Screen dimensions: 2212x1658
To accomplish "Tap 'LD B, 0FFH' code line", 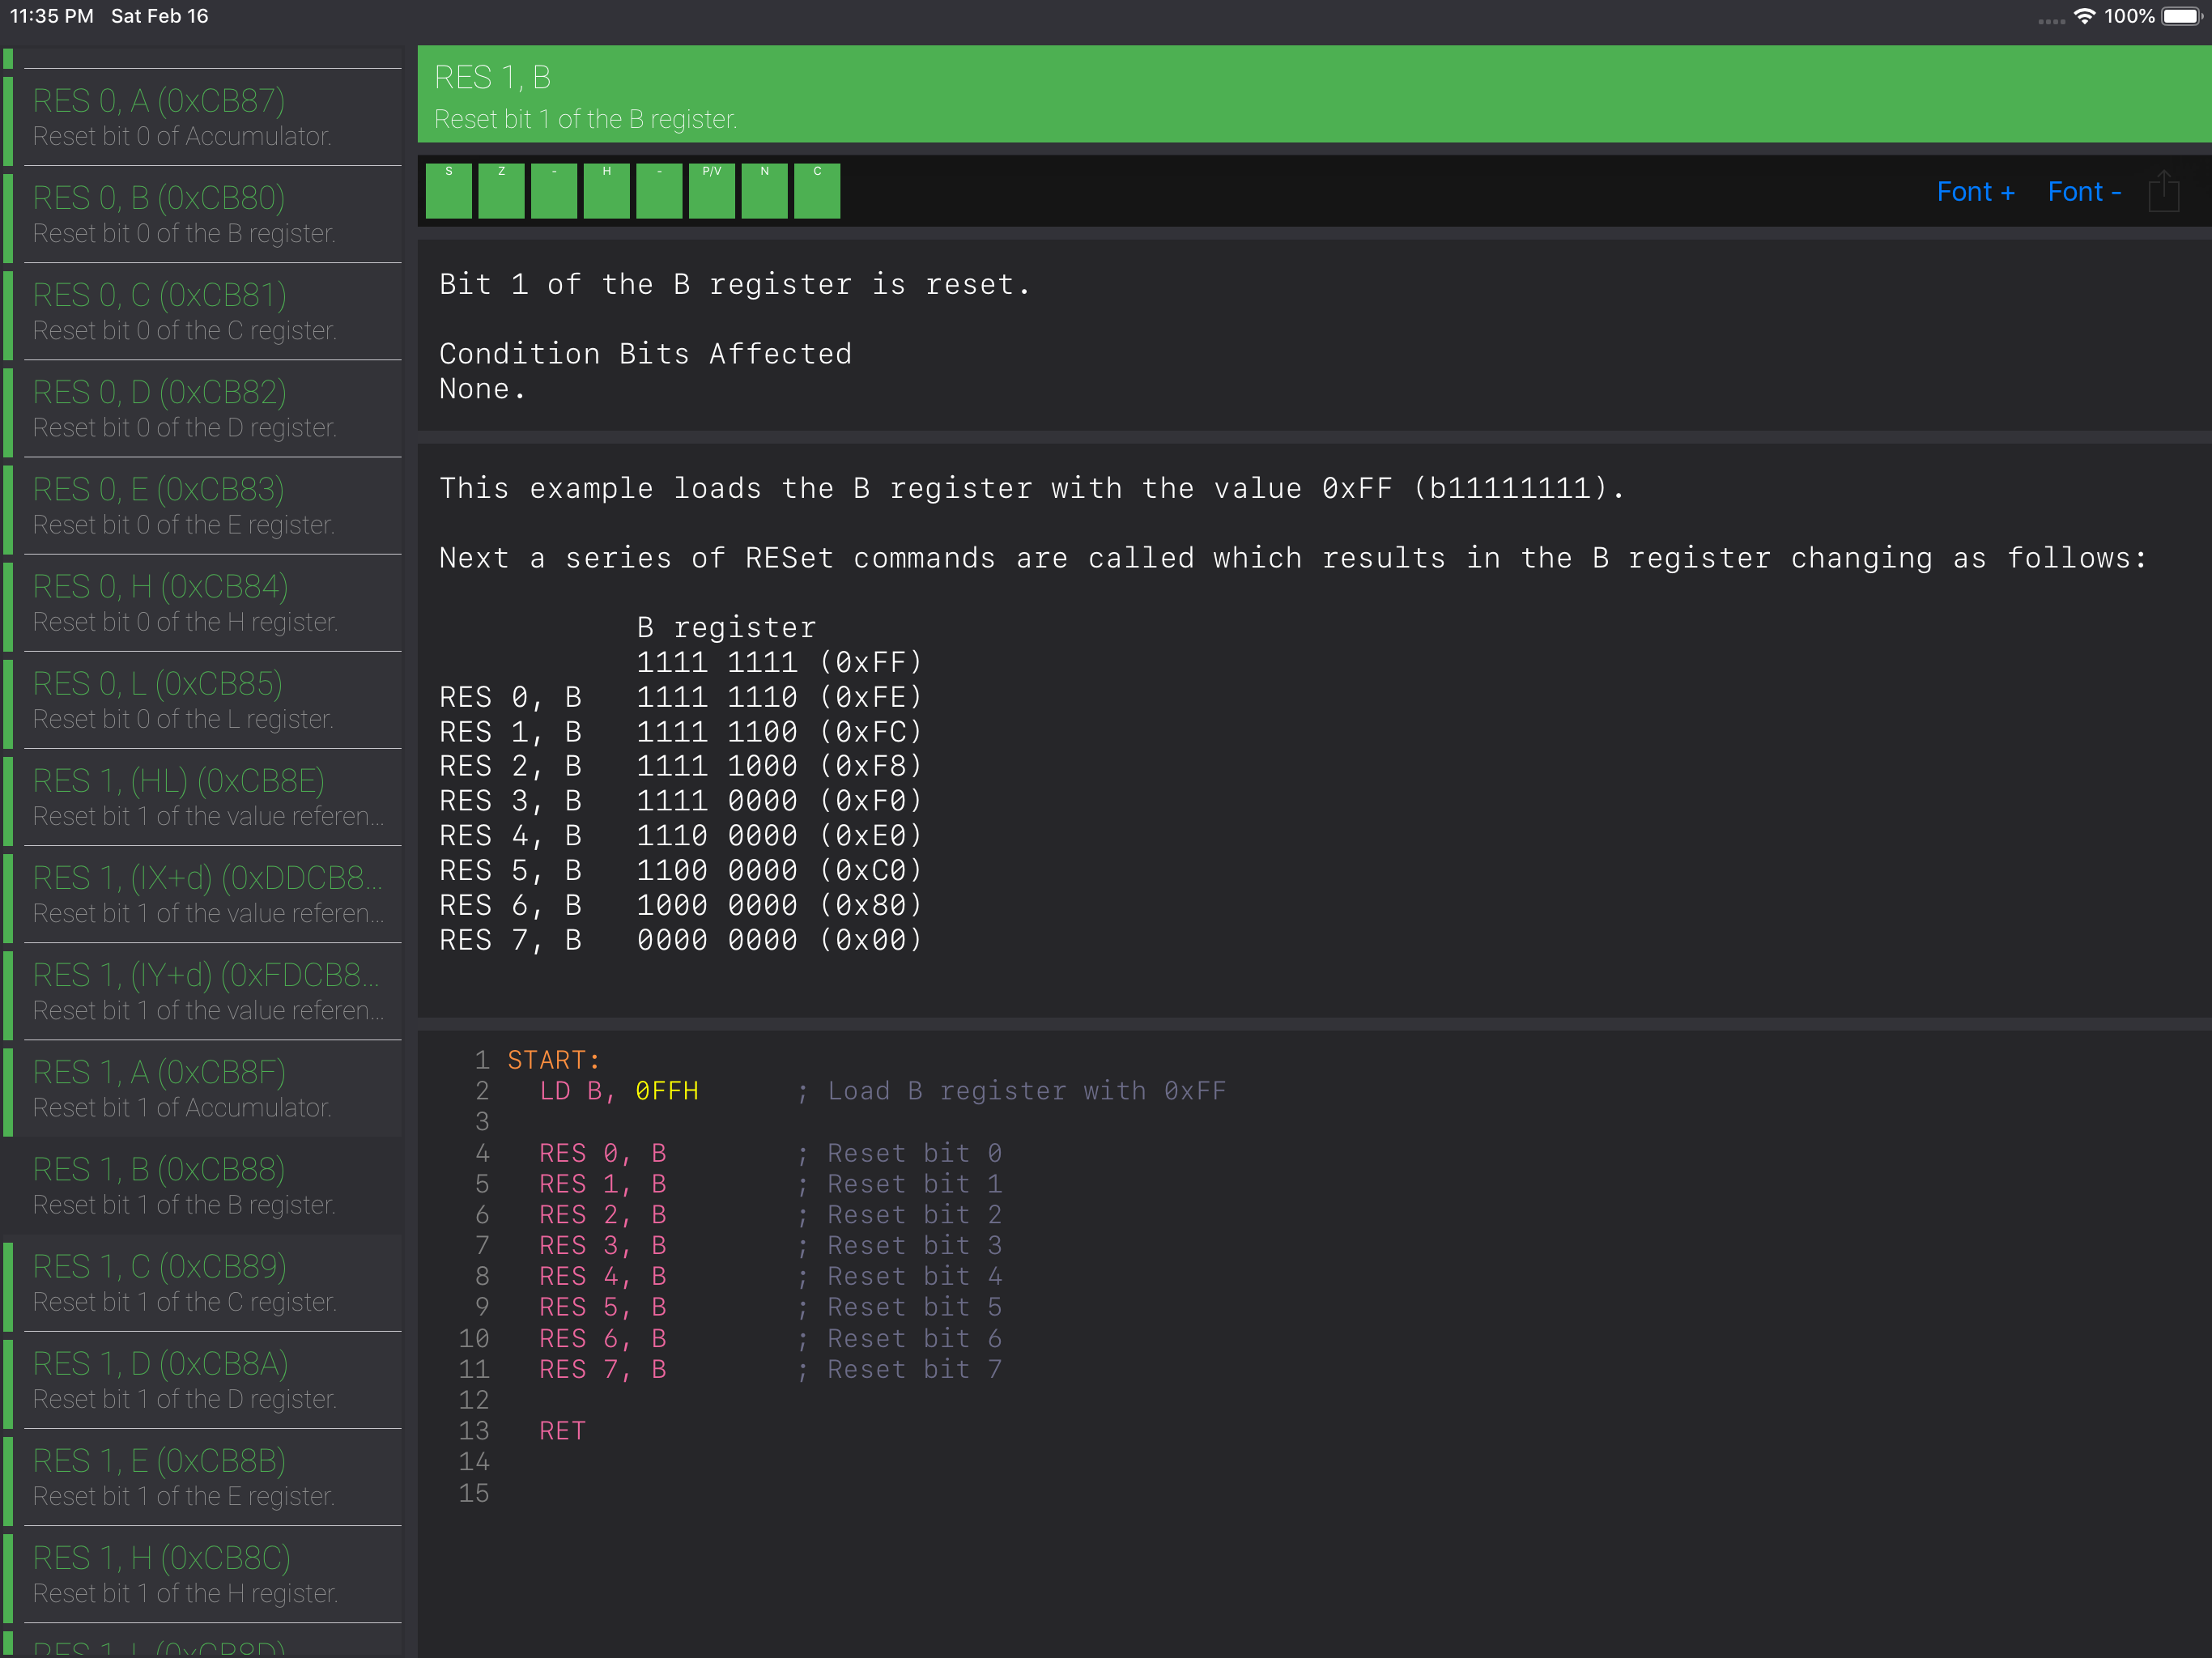I will click(x=619, y=1091).
